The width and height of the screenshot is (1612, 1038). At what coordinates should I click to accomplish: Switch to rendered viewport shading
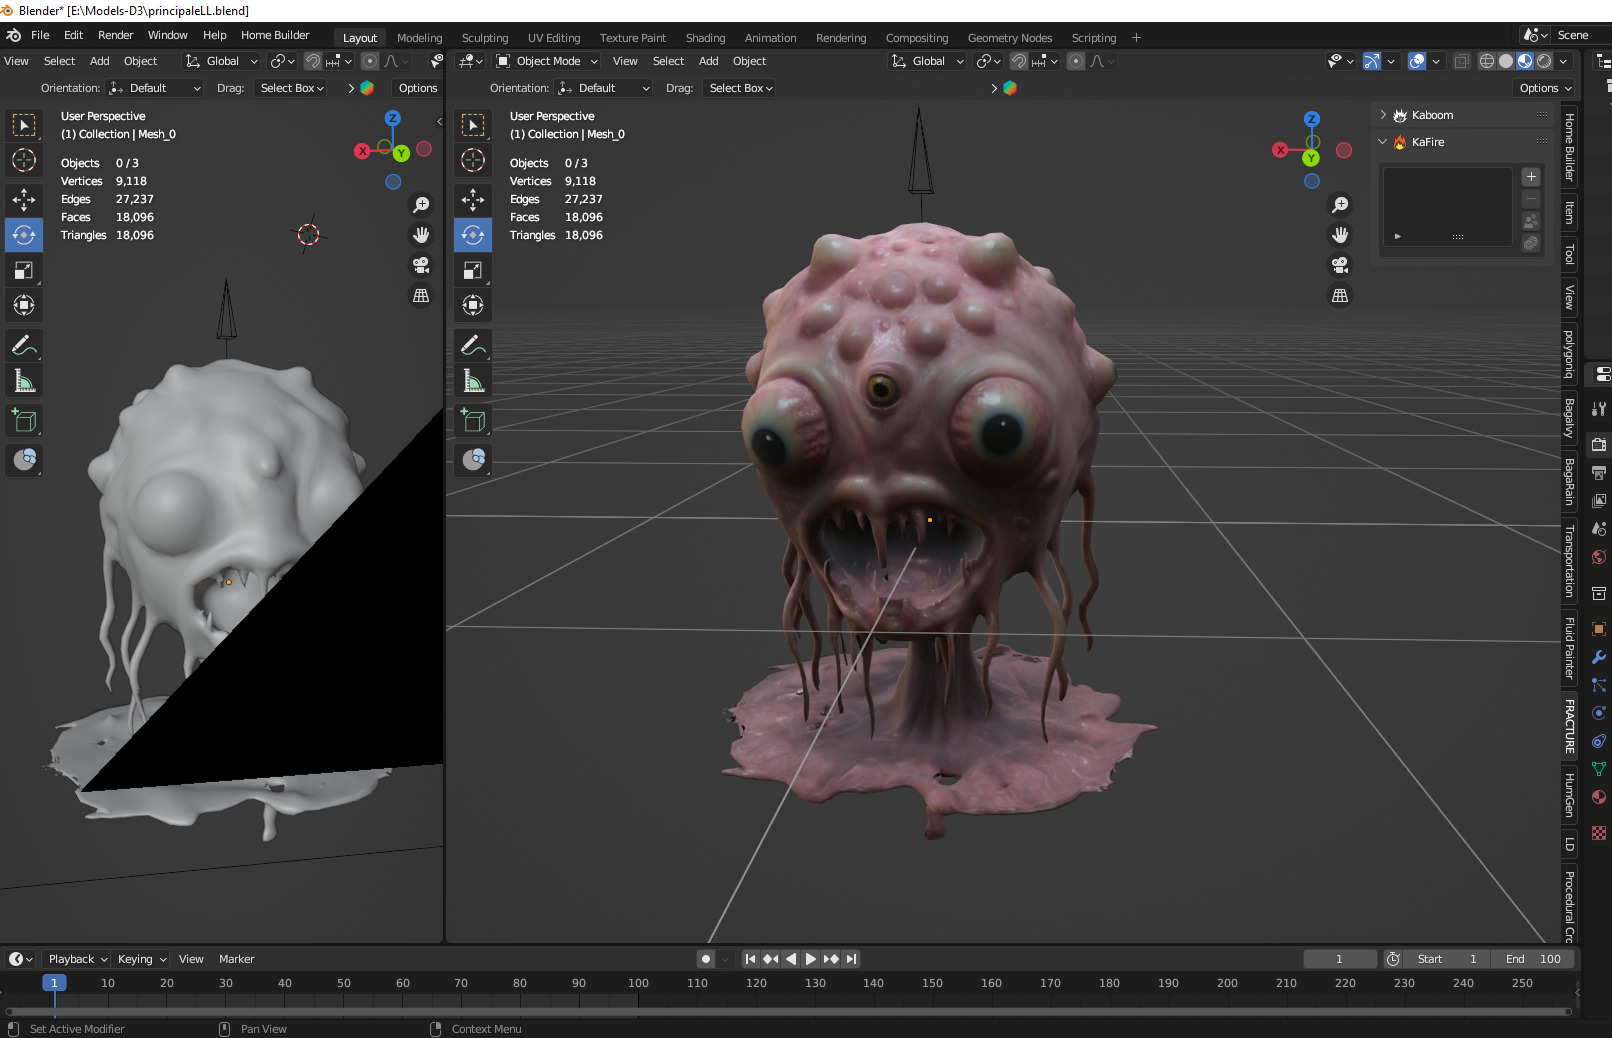(1544, 61)
